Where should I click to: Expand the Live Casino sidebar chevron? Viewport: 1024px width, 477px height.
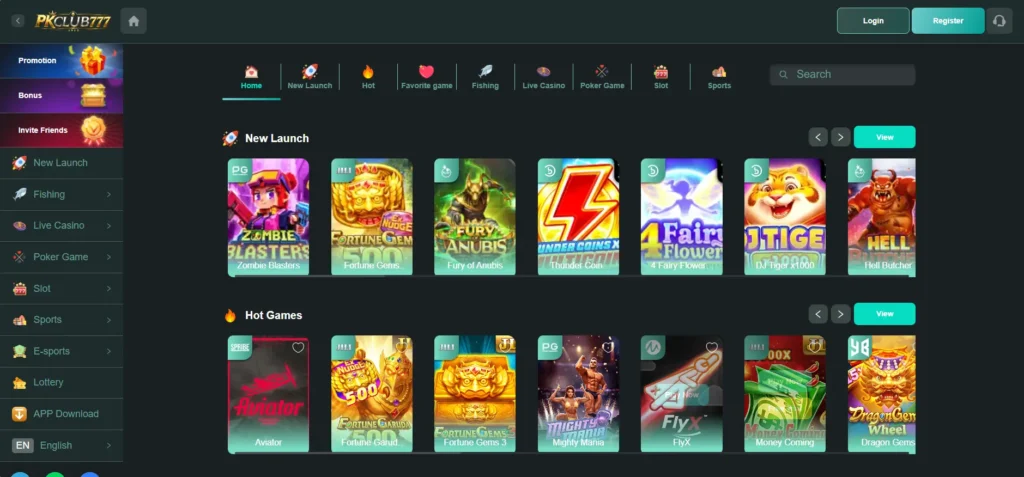tap(109, 225)
